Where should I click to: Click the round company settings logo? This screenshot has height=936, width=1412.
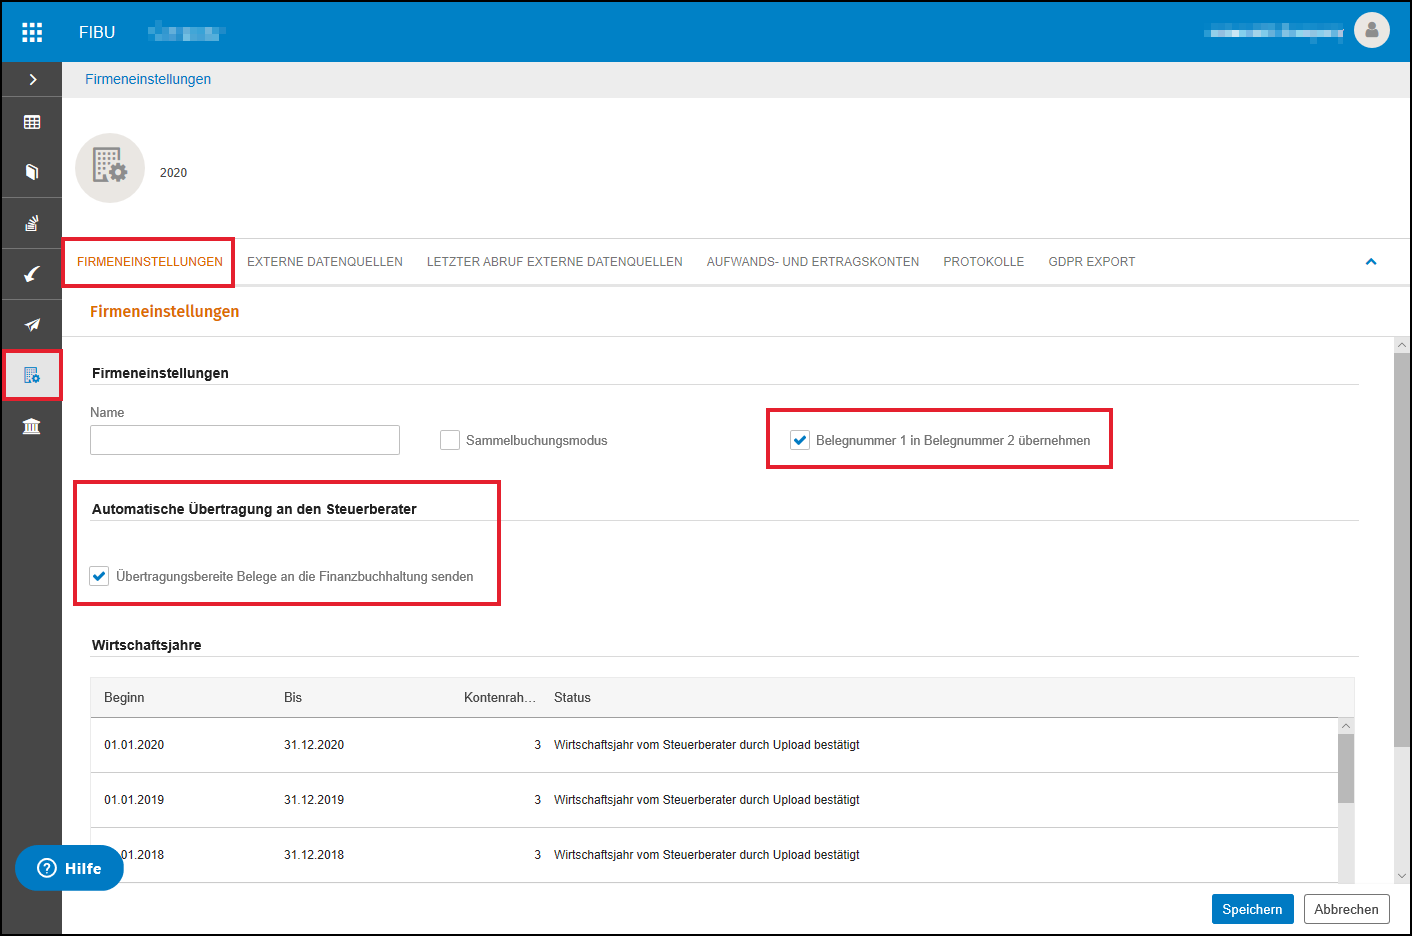110,168
